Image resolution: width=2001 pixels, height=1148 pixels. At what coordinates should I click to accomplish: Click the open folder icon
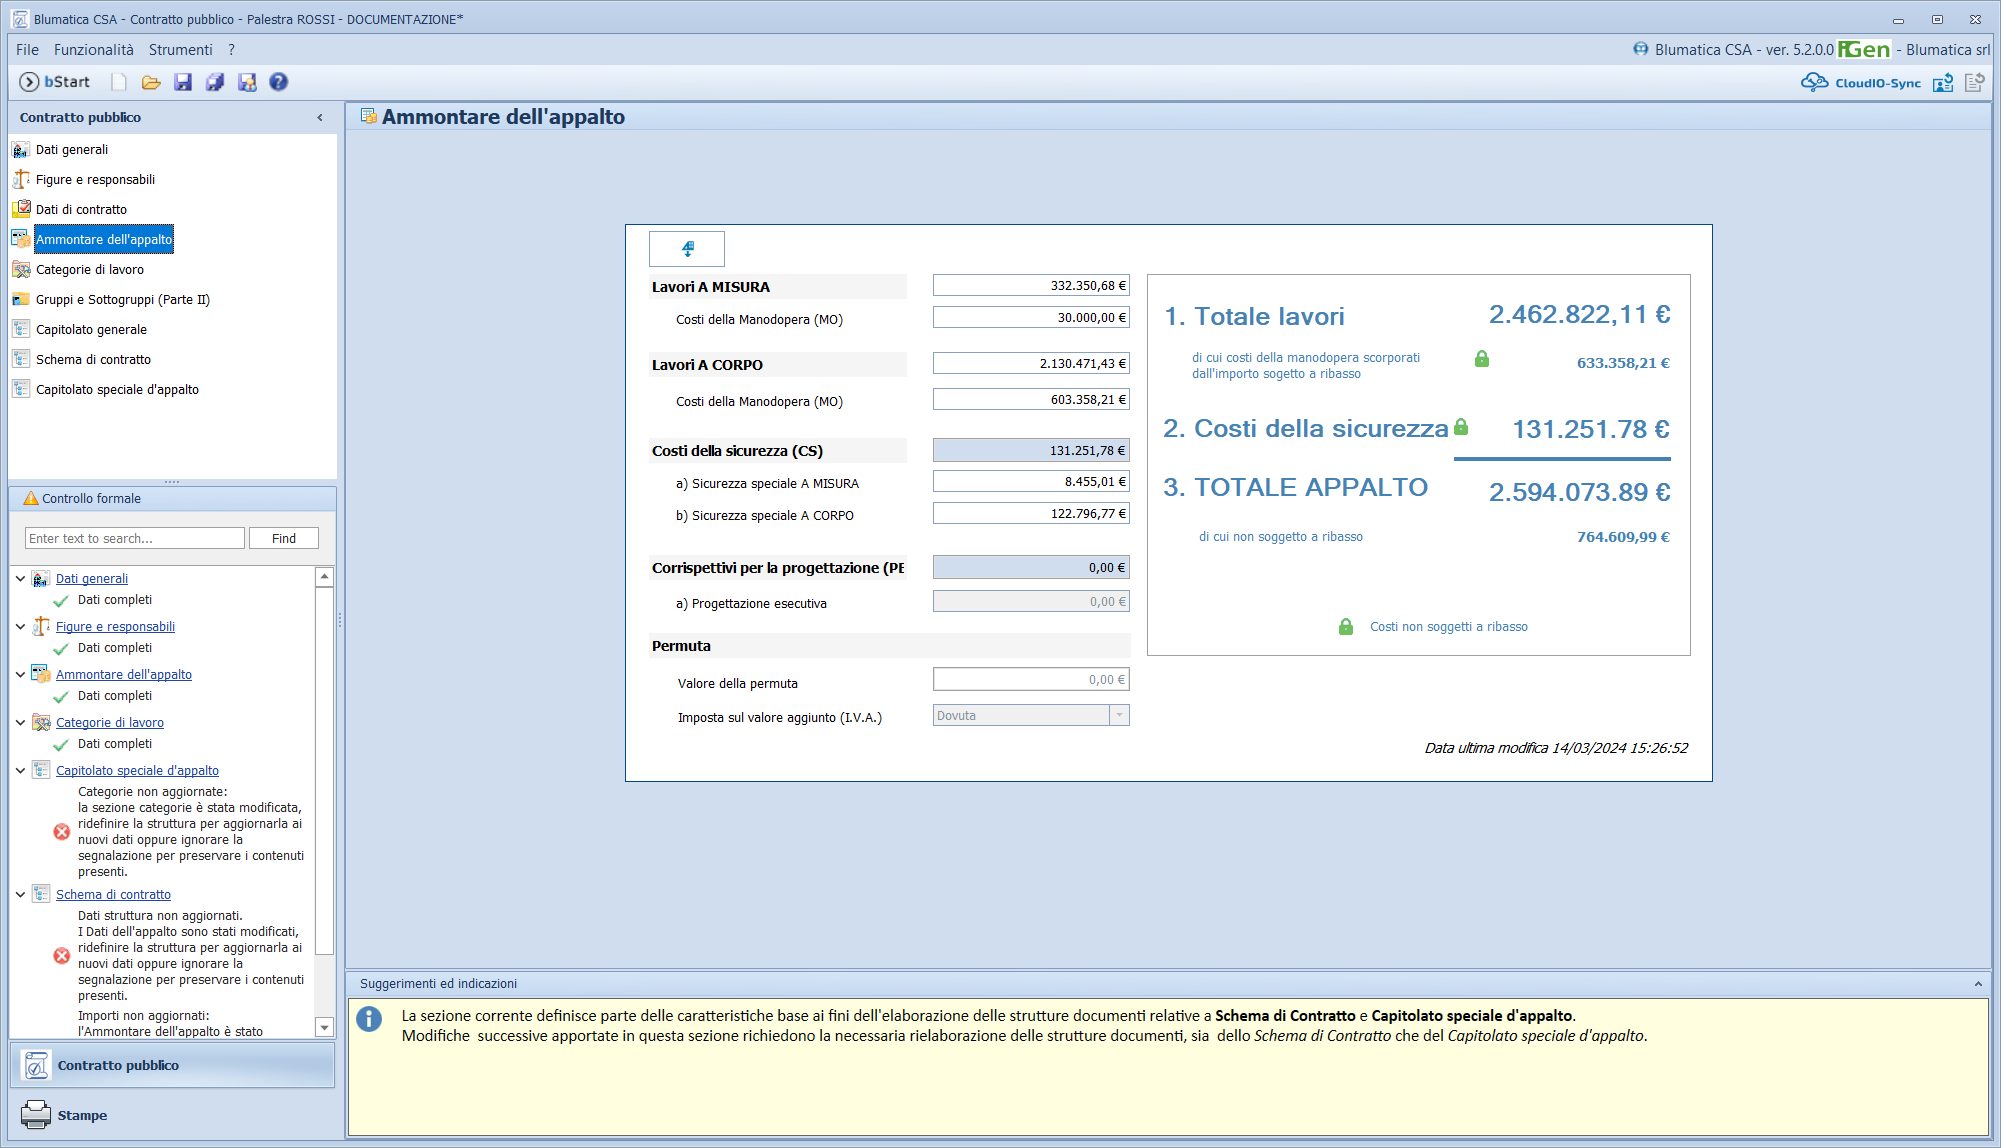[x=151, y=82]
